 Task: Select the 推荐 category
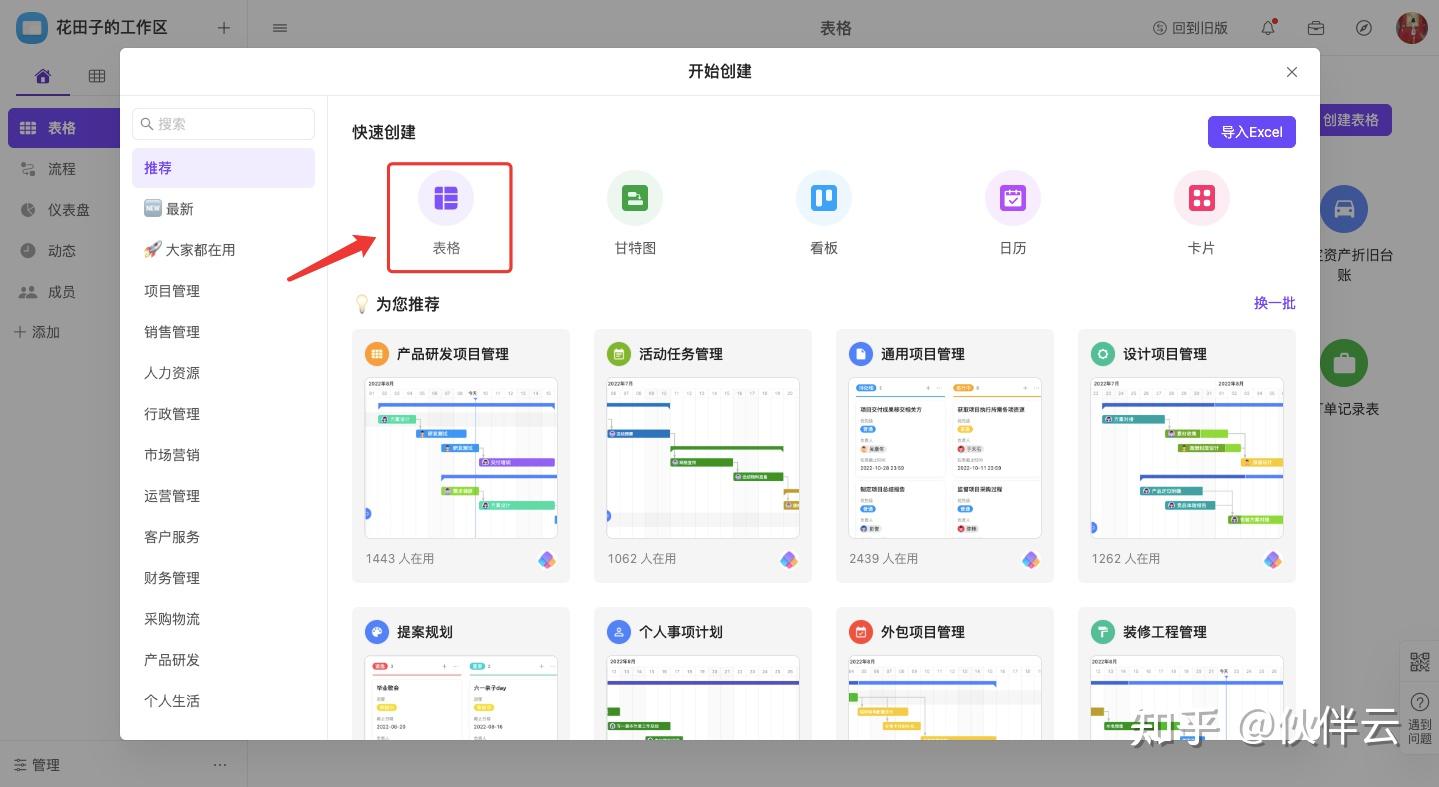click(x=223, y=168)
